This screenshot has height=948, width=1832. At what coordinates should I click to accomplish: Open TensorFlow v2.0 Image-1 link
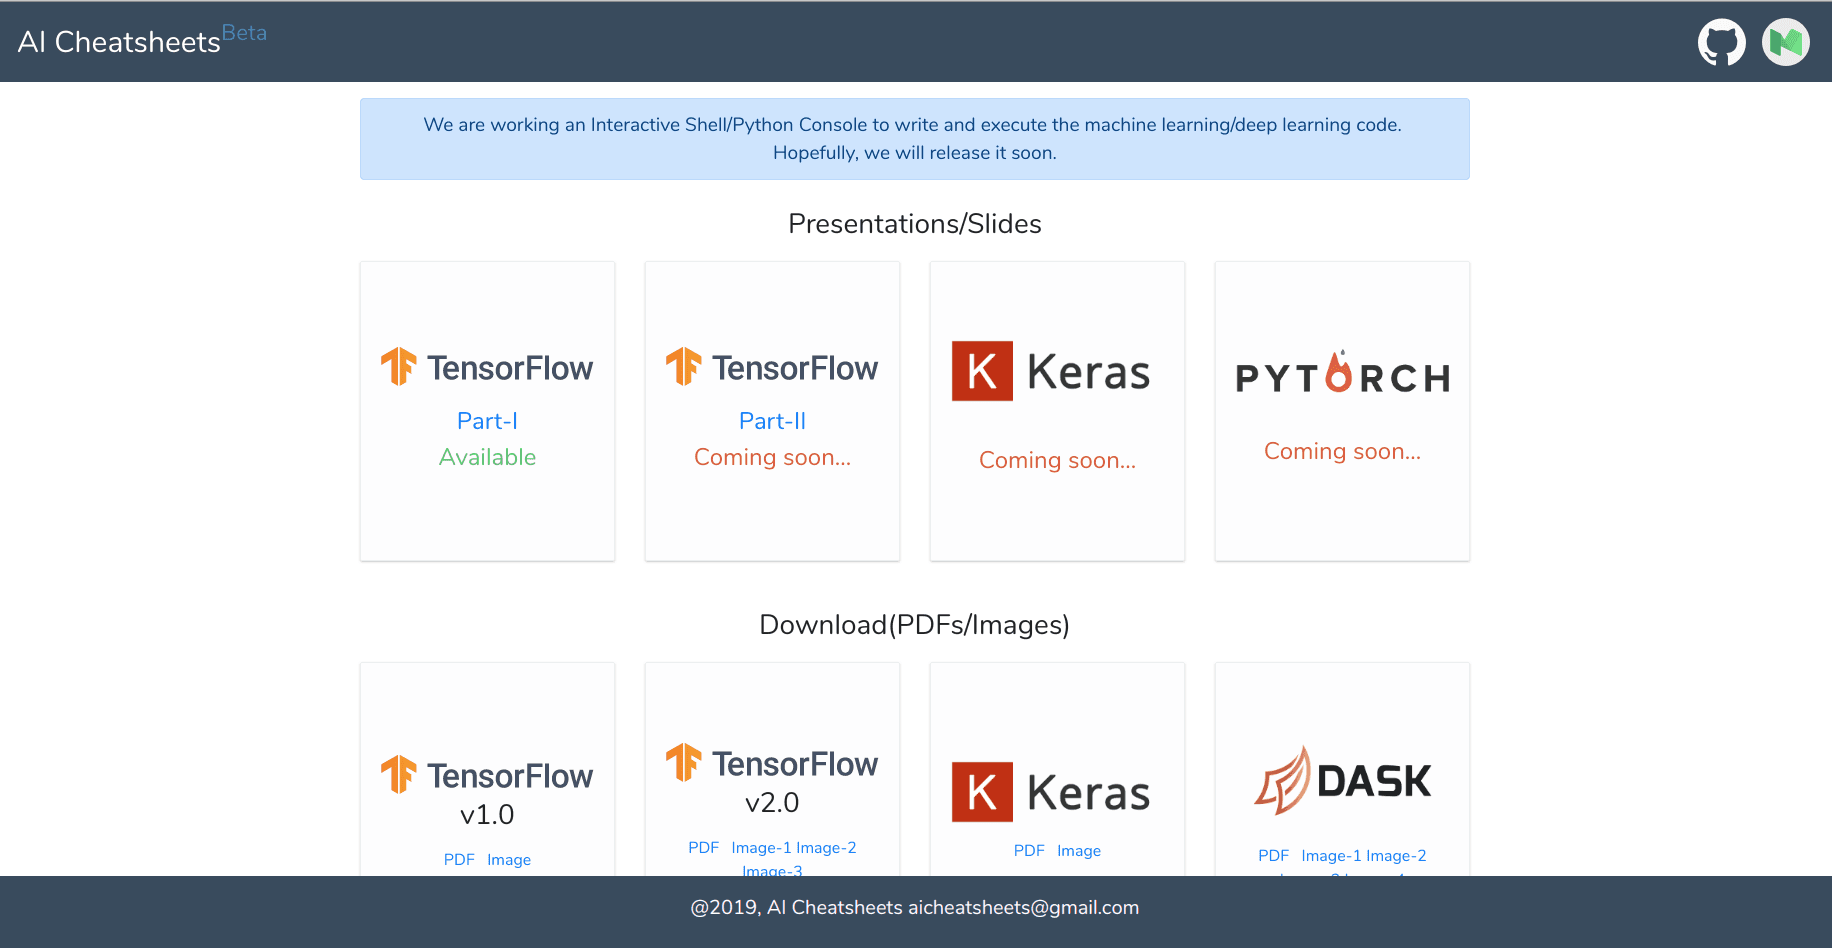pos(761,848)
